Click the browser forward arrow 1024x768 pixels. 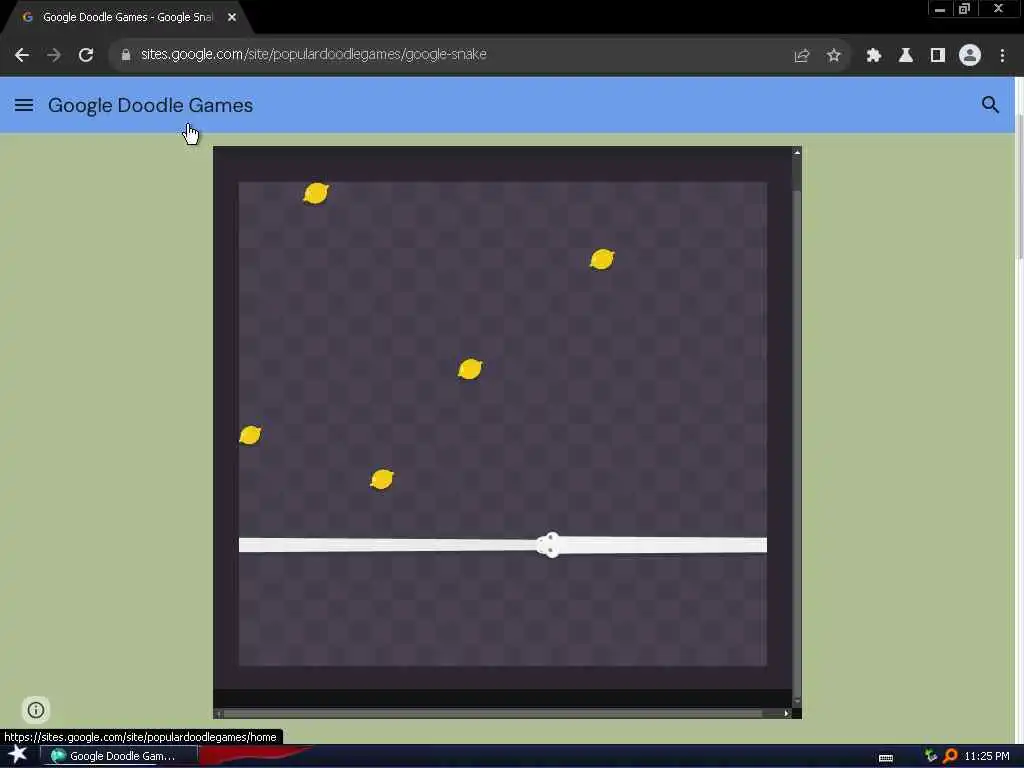[x=54, y=55]
